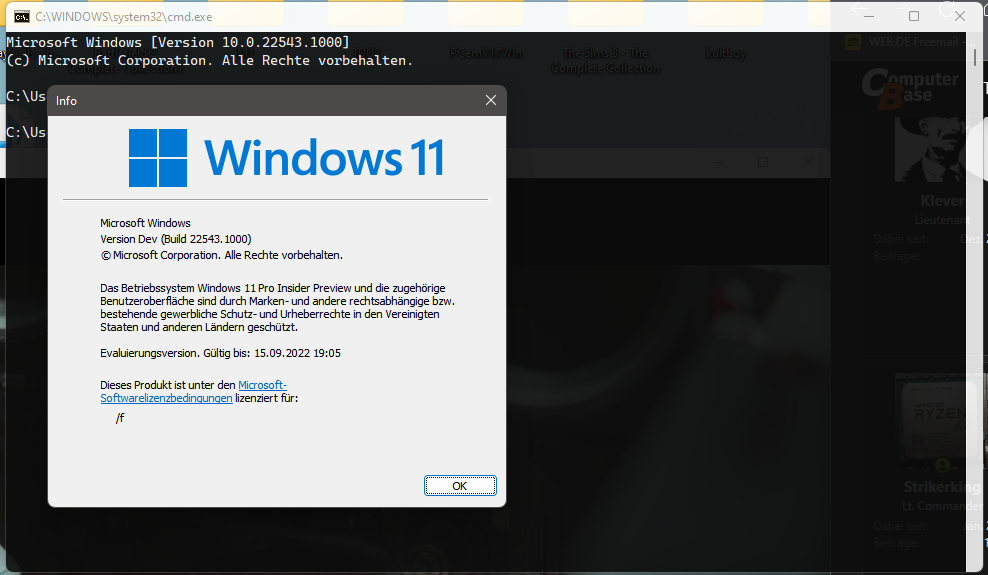
Task: Click the 'Microsoft Windows' text line in dialog
Action: coord(145,223)
